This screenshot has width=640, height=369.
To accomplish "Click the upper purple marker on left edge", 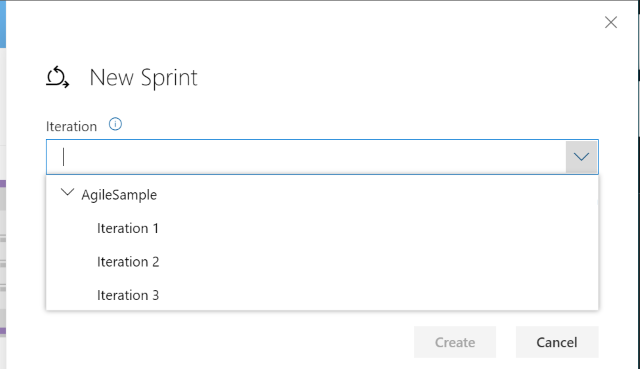I will 3,184.
